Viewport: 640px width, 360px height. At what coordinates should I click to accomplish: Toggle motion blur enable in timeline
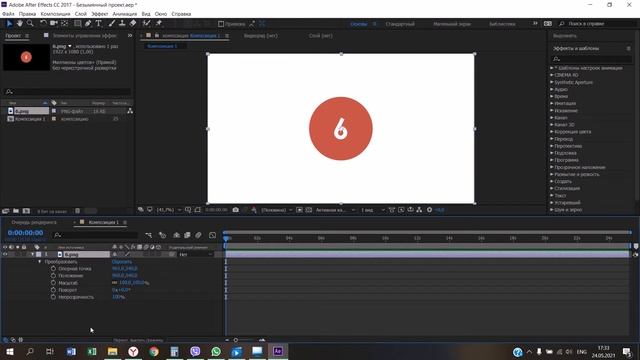198,235
